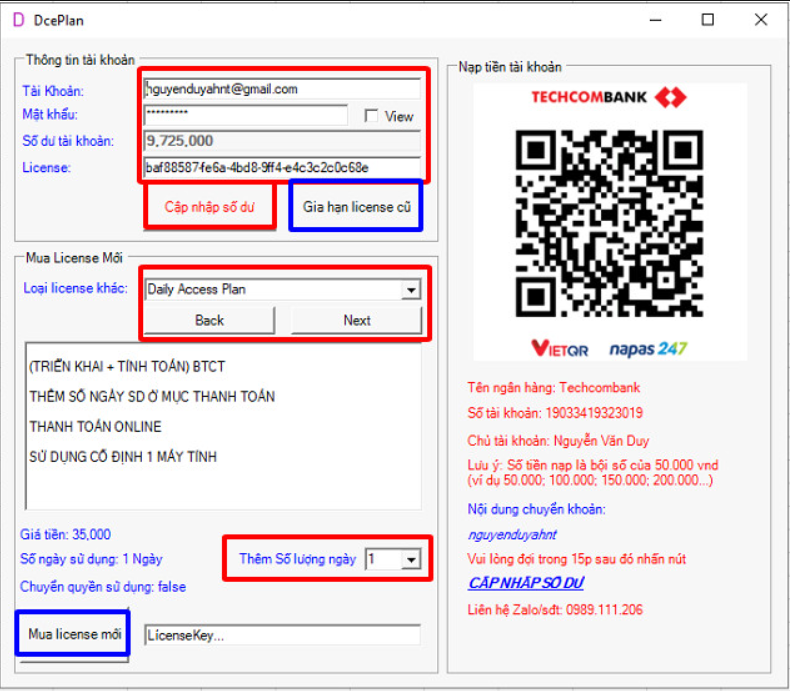This screenshot has width=790, height=691.
Task: Click the LicenseKey... input field
Action: [x=282, y=636]
